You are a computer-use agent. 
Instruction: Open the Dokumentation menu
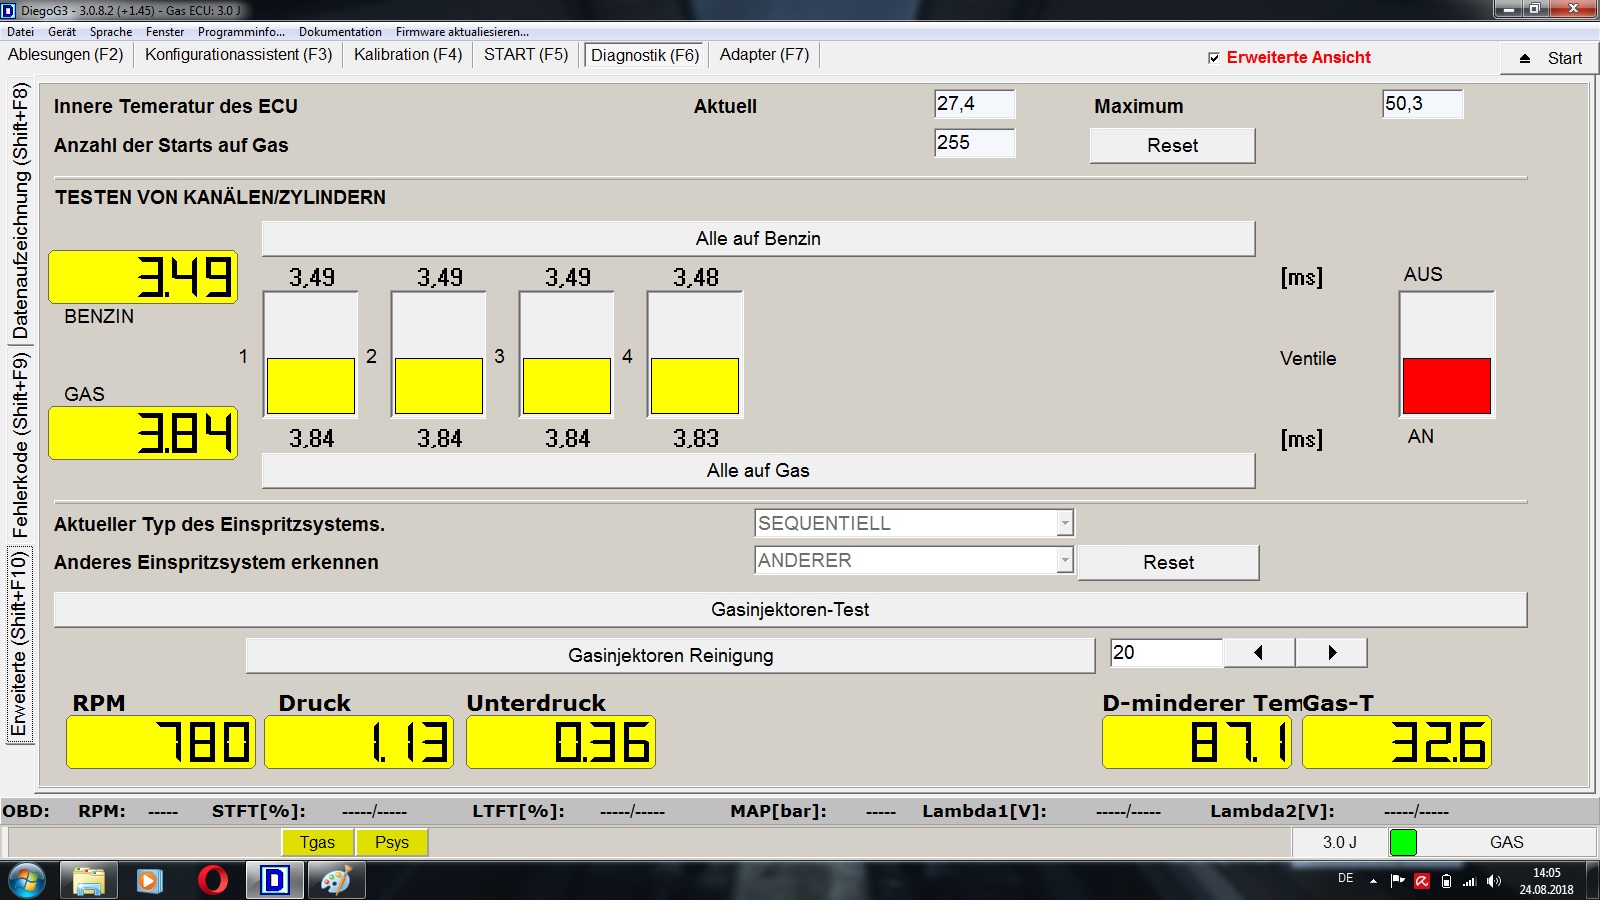pos(340,32)
